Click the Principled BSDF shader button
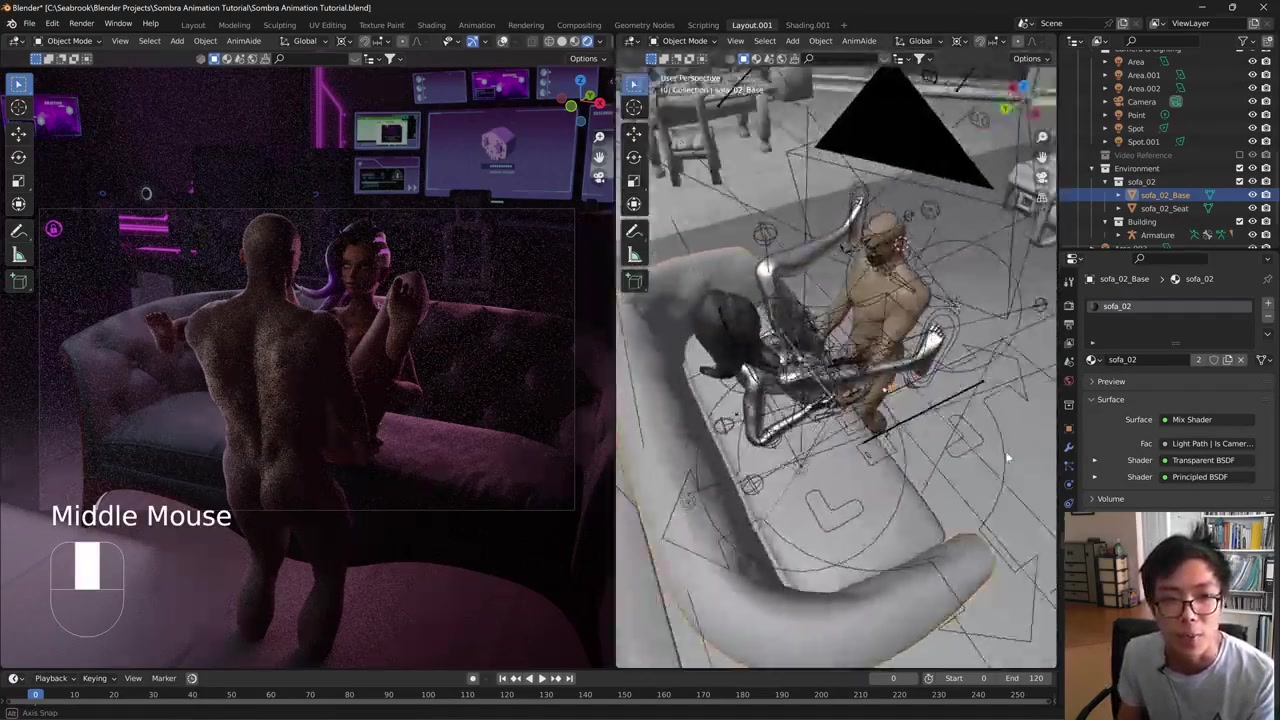This screenshot has height=720, width=1280. [1204, 477]
